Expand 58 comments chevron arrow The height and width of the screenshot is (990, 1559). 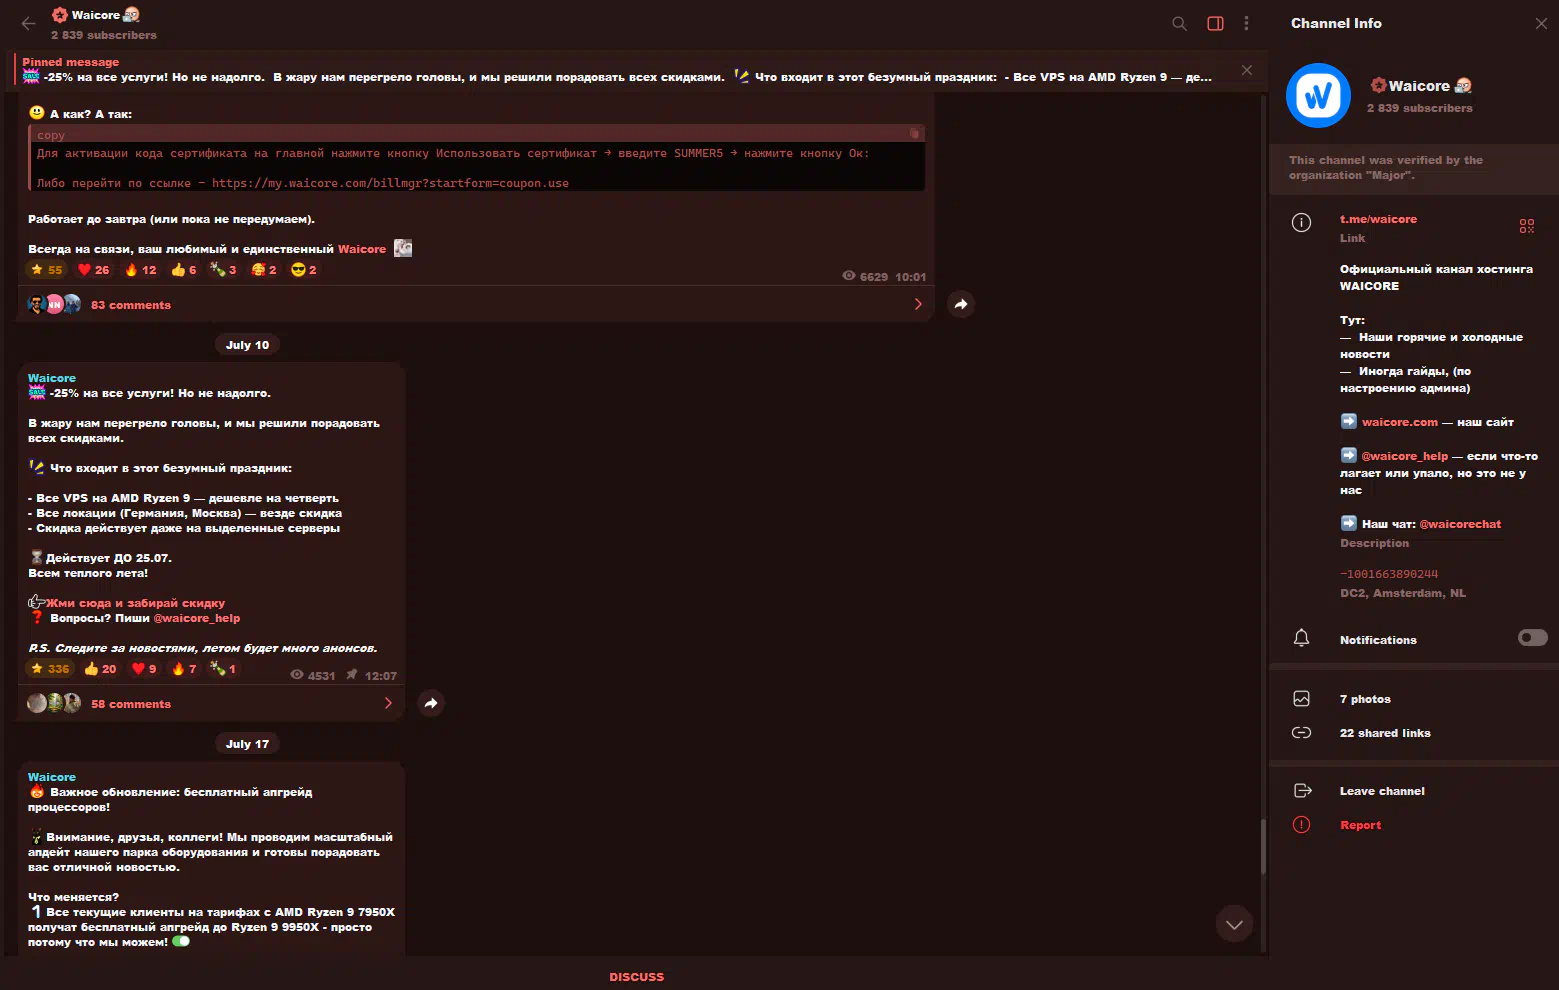click(388, 703)
